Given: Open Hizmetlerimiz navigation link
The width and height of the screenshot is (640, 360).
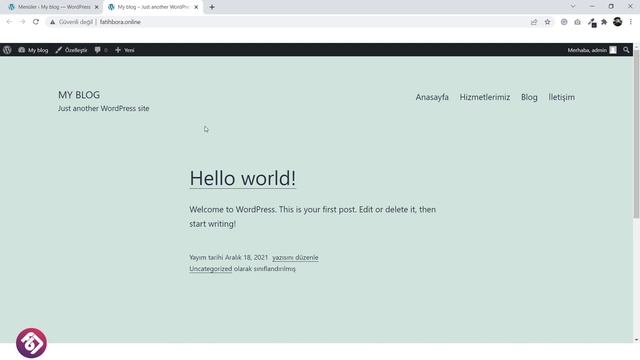Looking at the screenshot, I should coord(484,97).
